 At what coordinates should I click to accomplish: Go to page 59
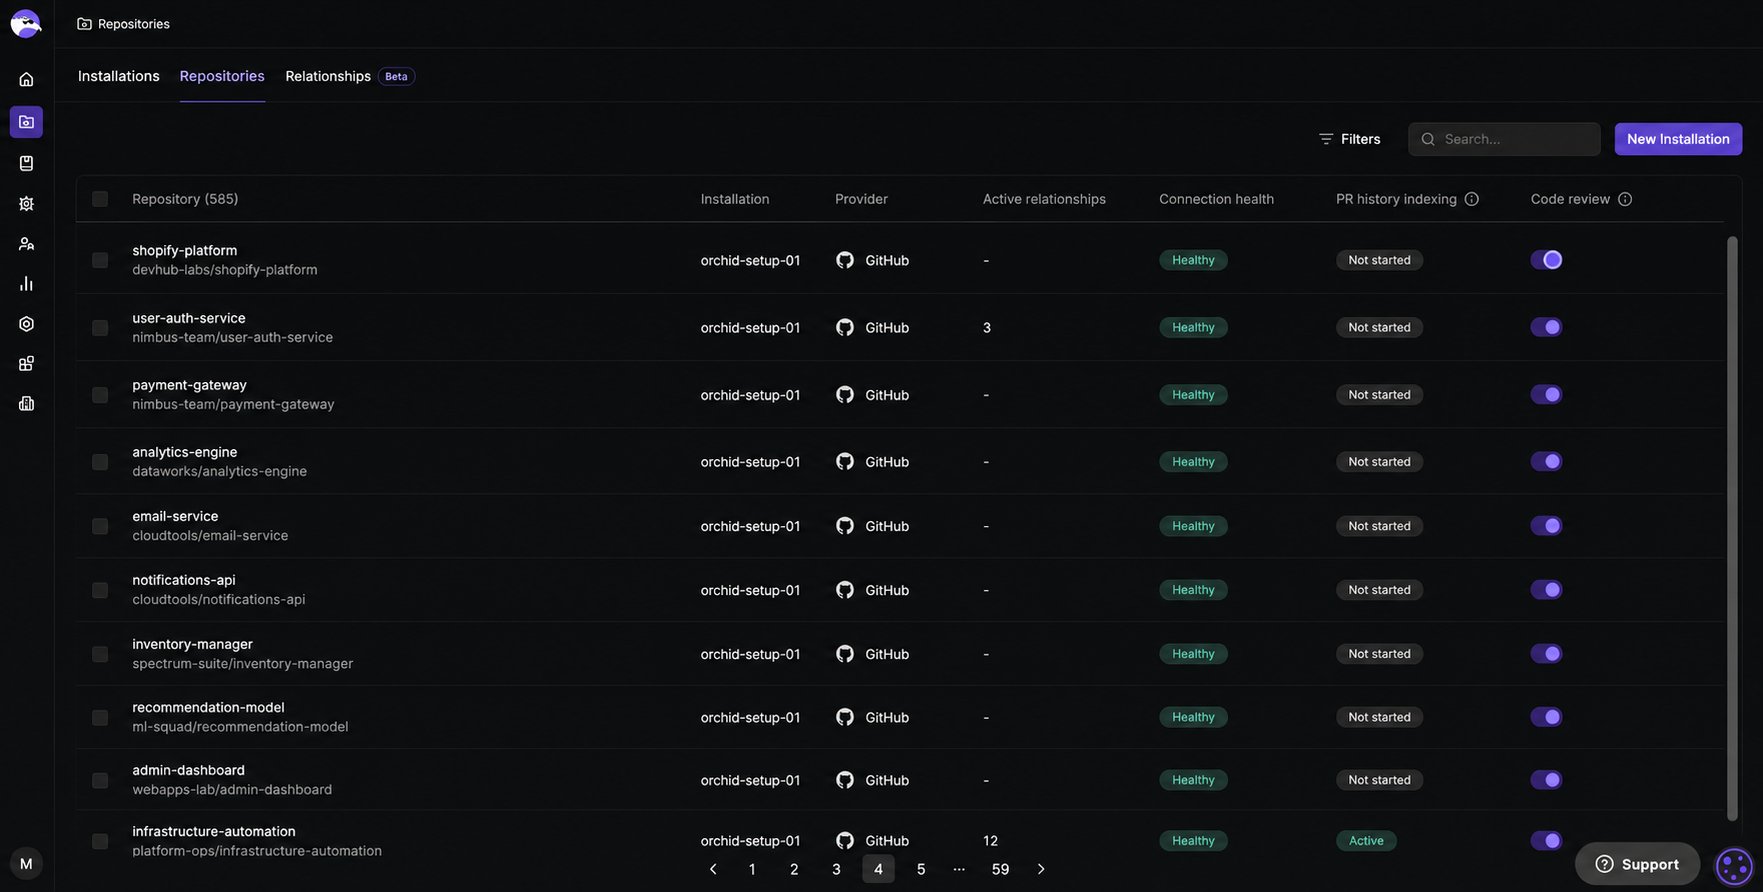coord(1000,869)
